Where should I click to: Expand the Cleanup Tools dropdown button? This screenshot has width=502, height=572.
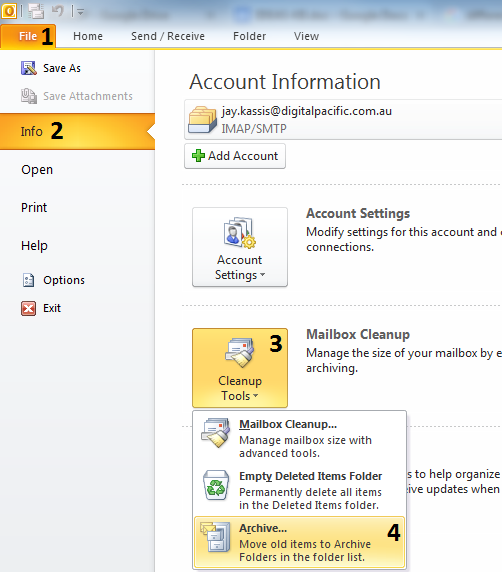240,368
